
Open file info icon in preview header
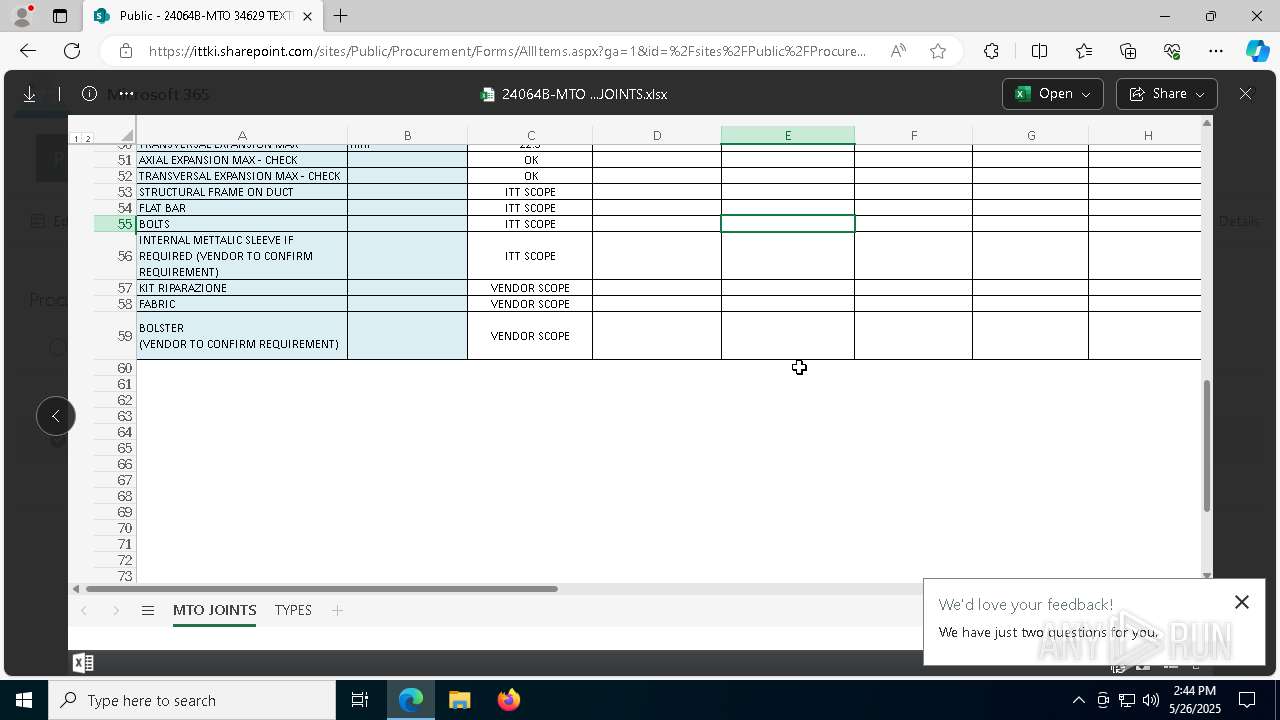(x=89, y=94)
